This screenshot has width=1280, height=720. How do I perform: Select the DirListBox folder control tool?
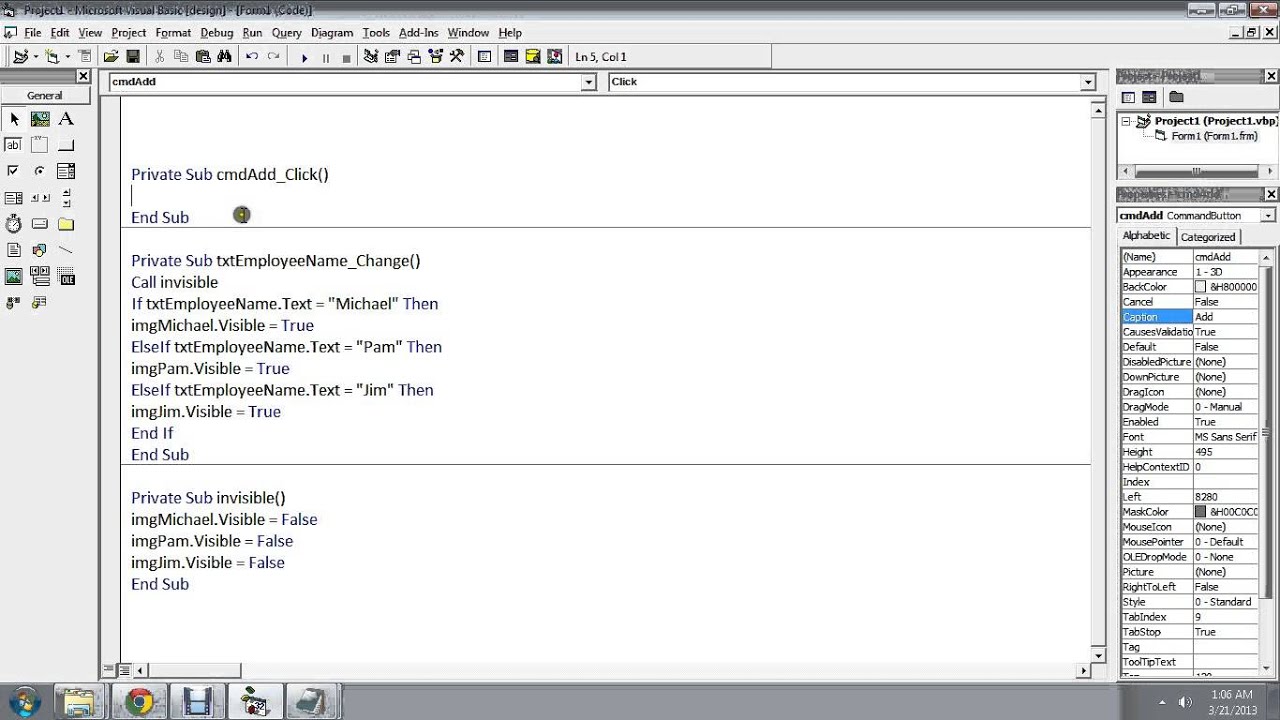click(66, 224)
